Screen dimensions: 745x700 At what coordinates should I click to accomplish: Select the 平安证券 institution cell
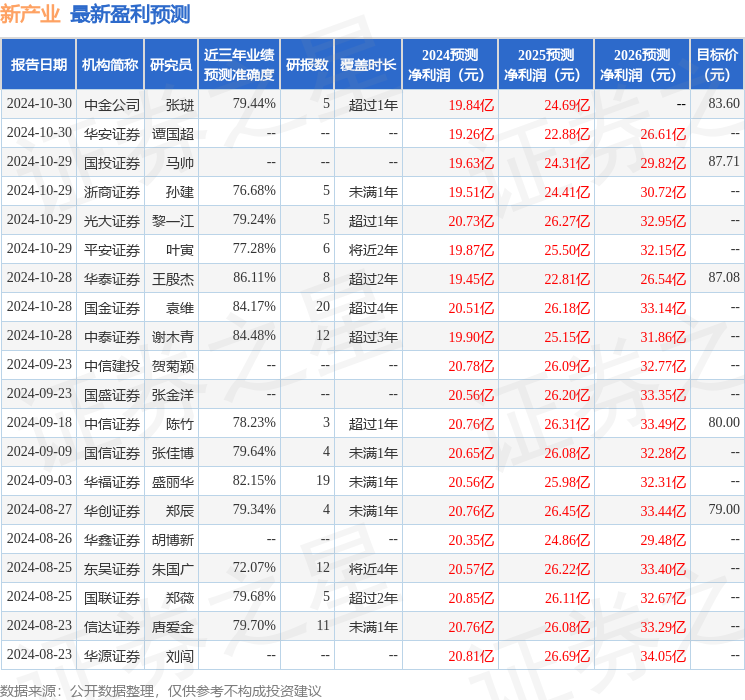(x=112, y=250)
